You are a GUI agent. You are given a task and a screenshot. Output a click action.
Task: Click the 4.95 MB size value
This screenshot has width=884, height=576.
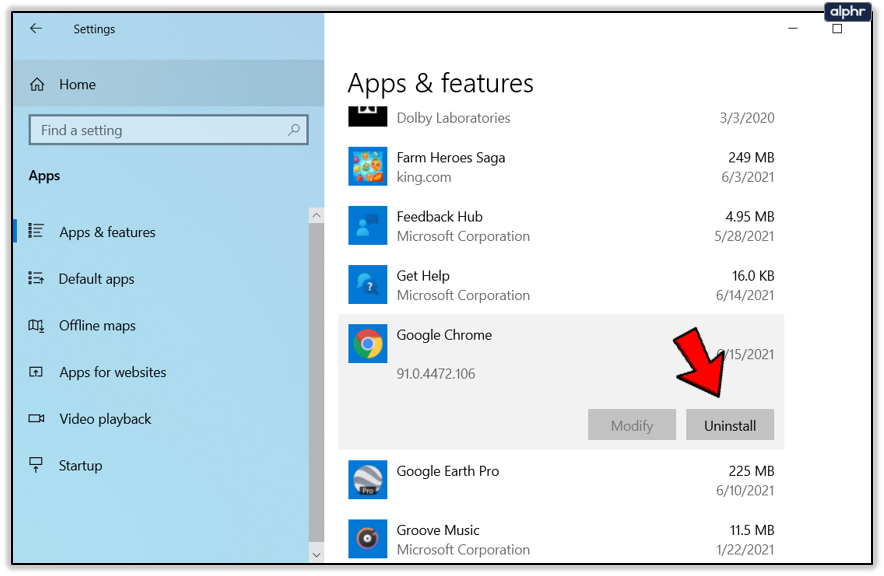(750, 217)
